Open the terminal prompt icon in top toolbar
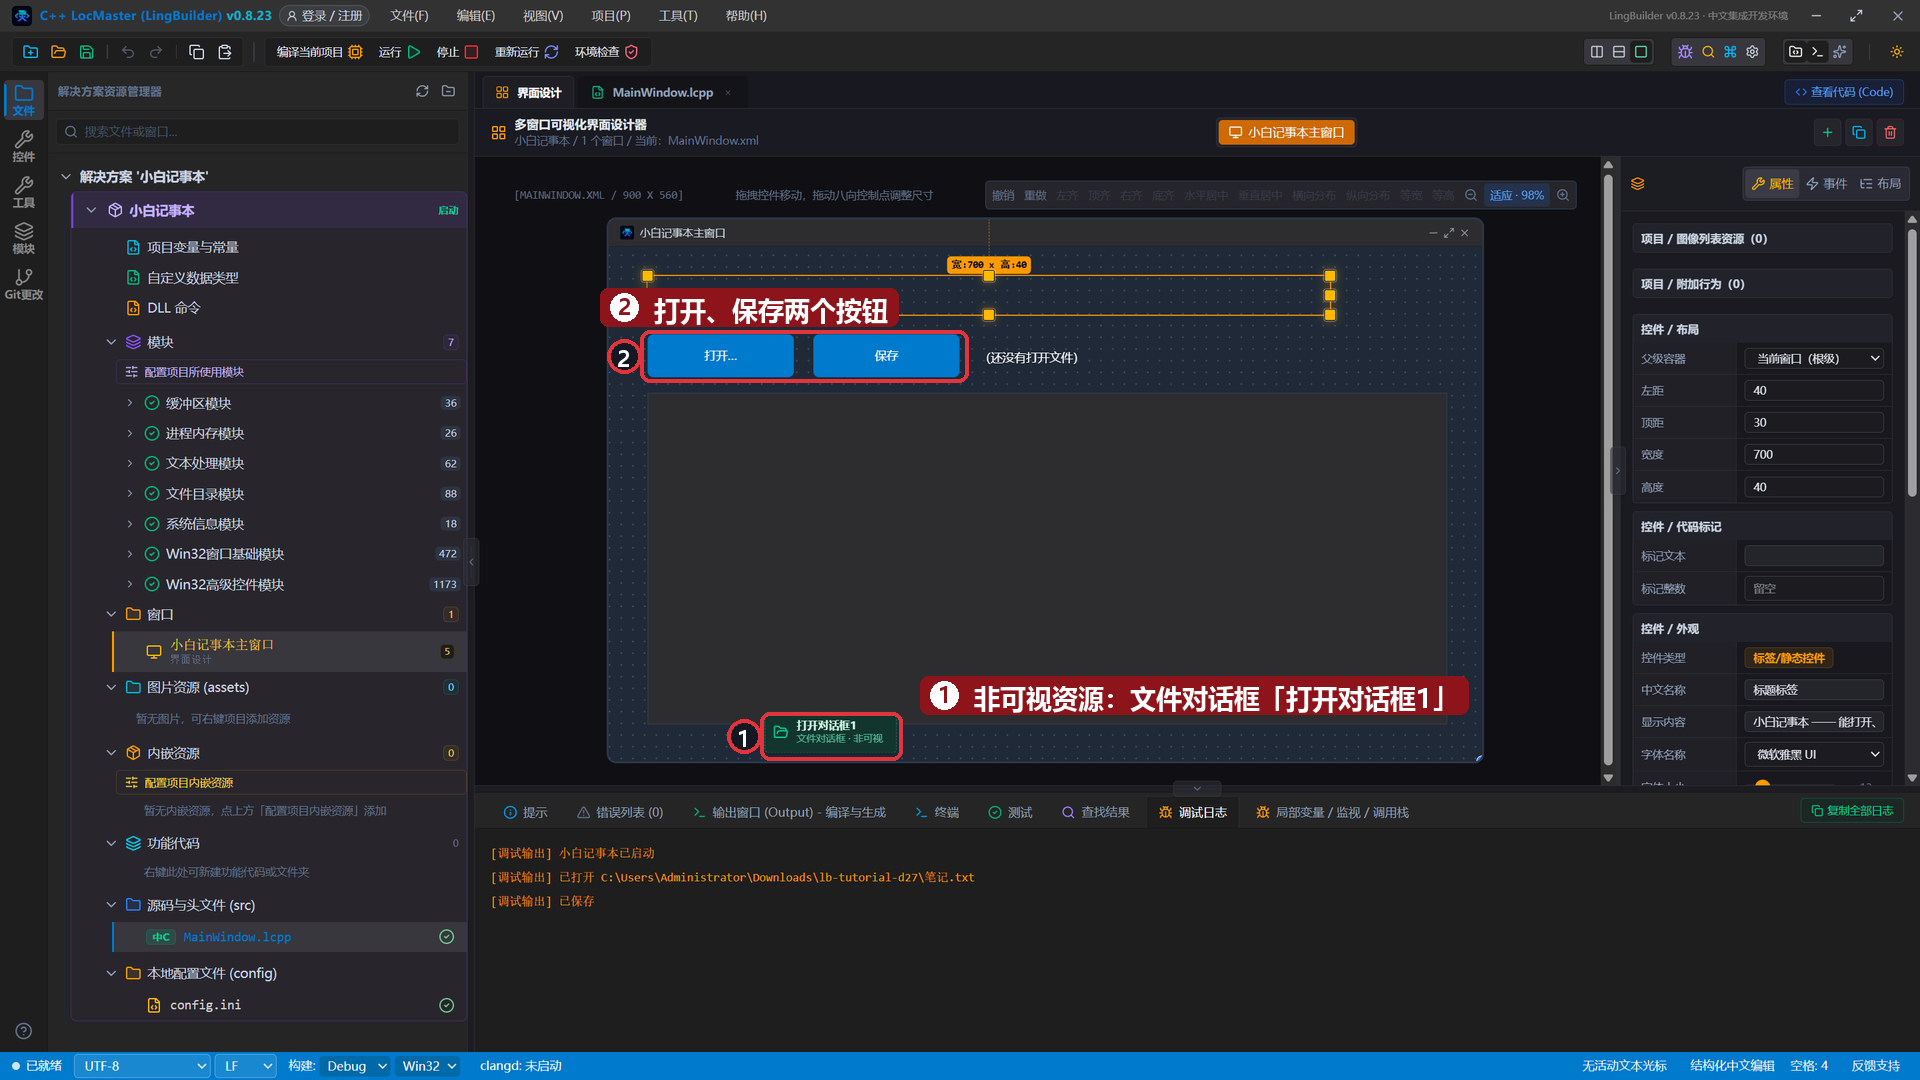The height and width of the screenshot is (1080, 1920). [x=1818, y=52]
